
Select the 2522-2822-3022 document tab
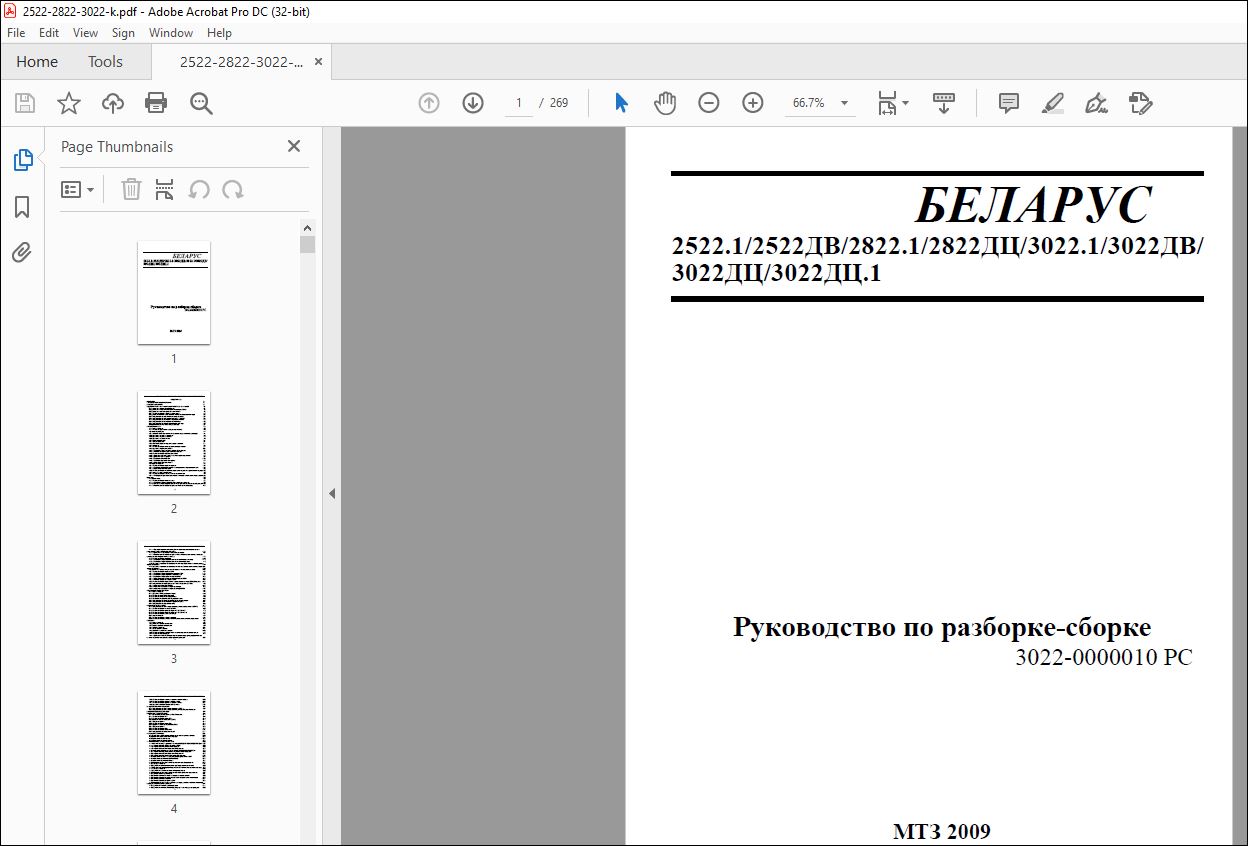click(241, 62)
